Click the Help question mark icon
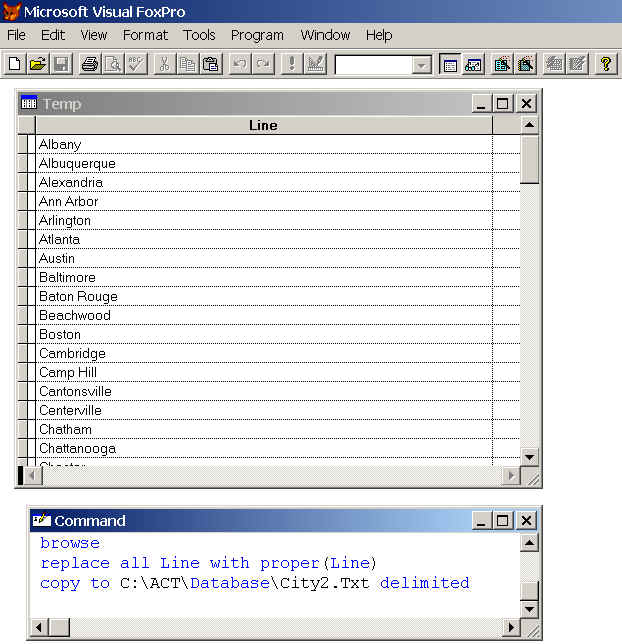 (x=606, y=64)
